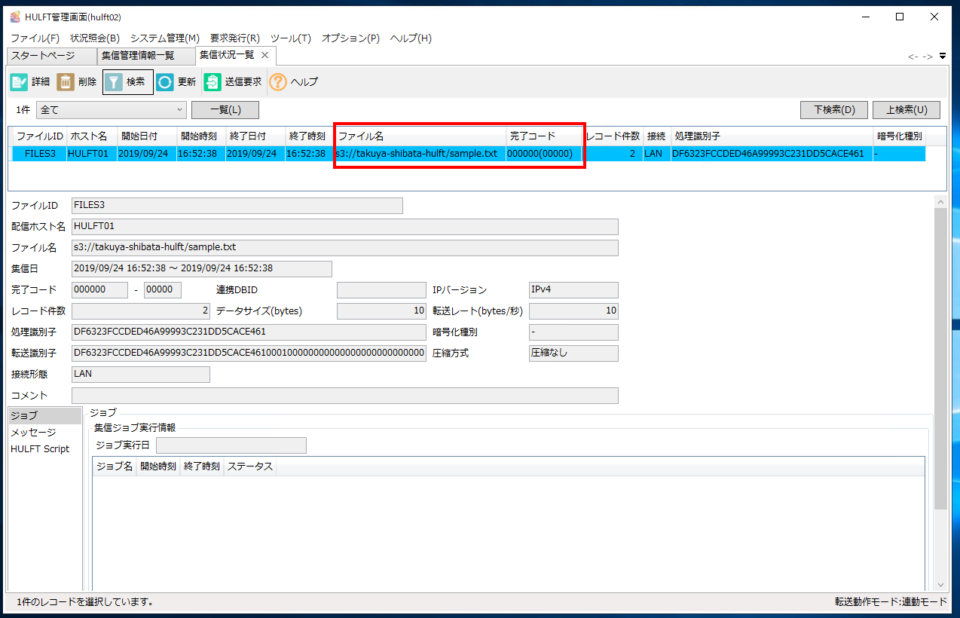Click the 送信要求 (send request) icon

click(212, 81)
